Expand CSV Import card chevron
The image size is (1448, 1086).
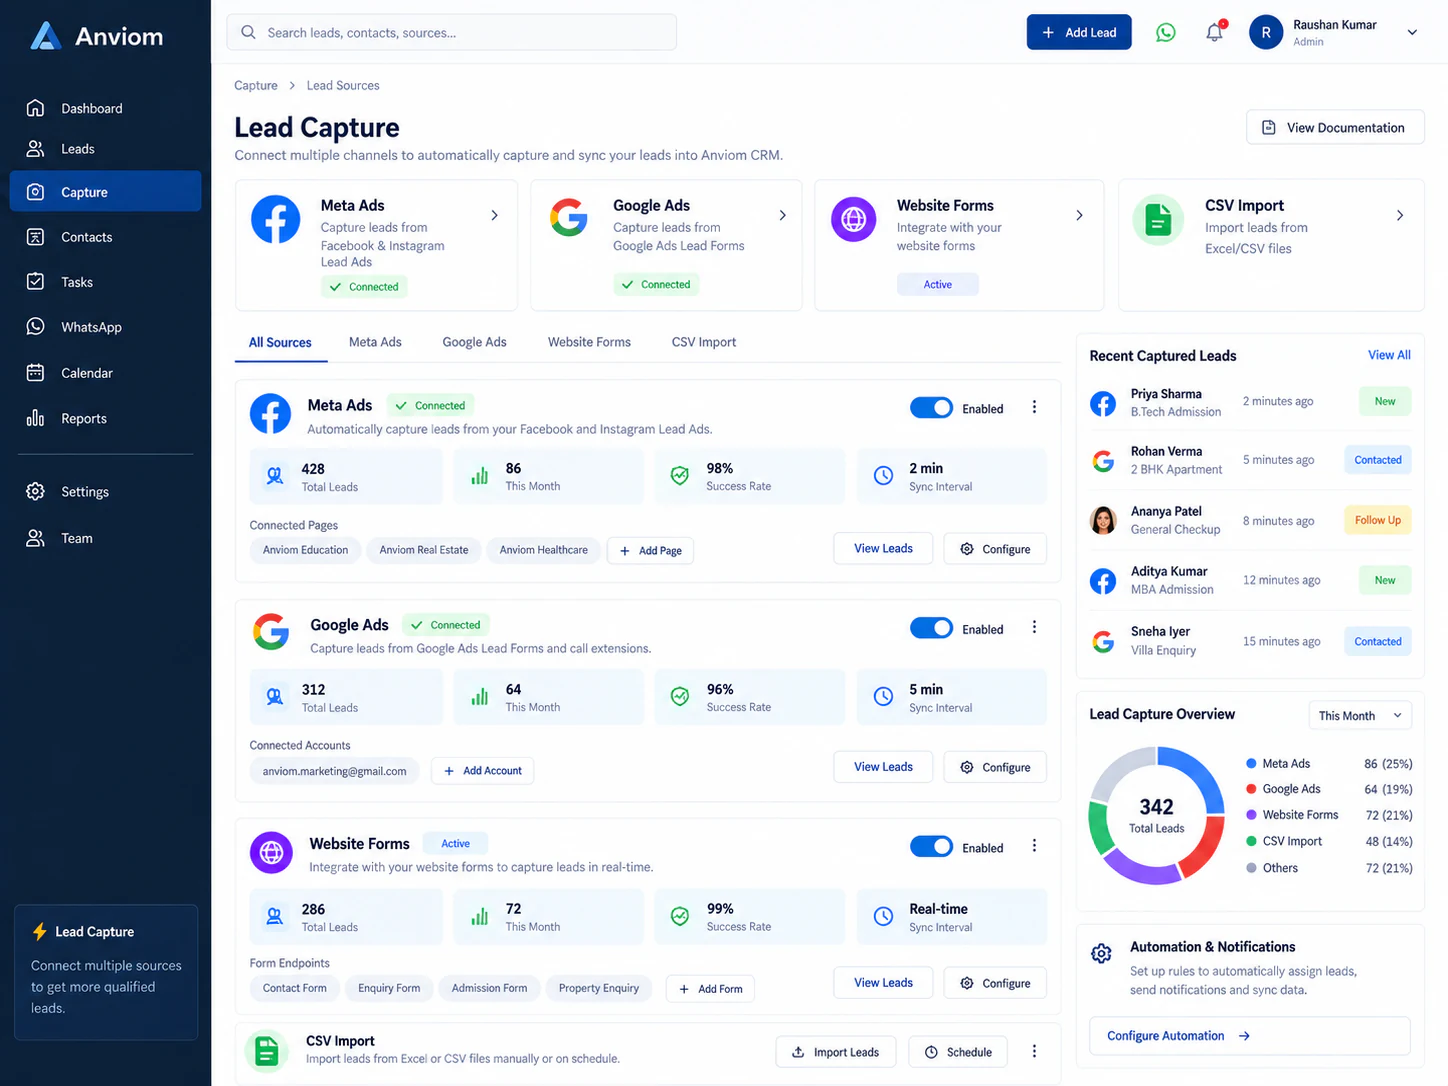1400,215
